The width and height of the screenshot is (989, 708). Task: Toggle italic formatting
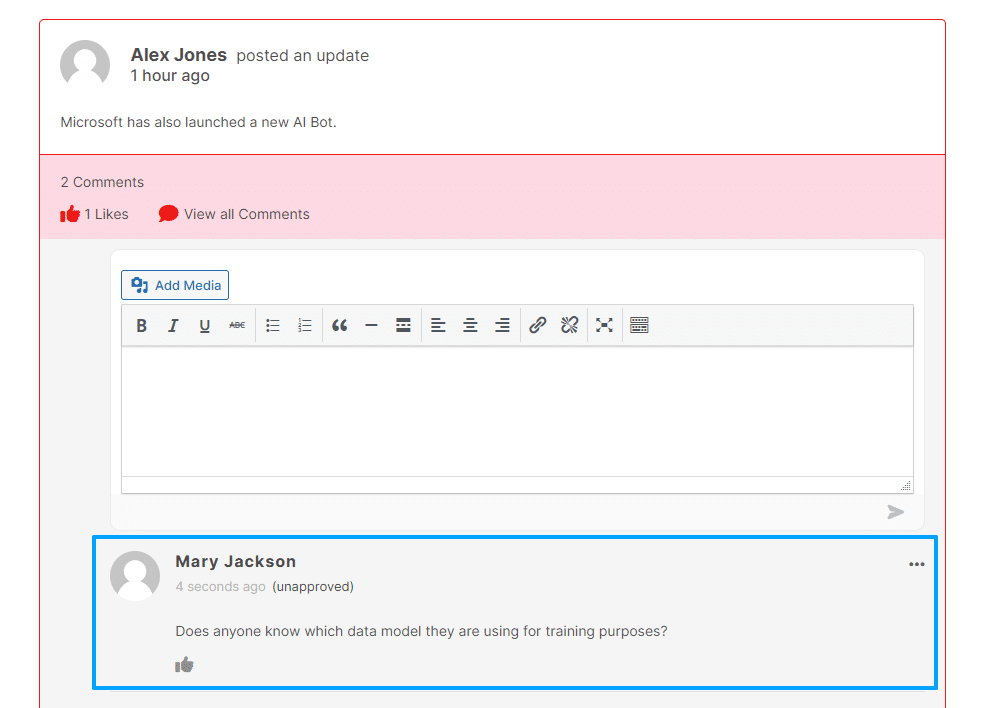[173, 326]
